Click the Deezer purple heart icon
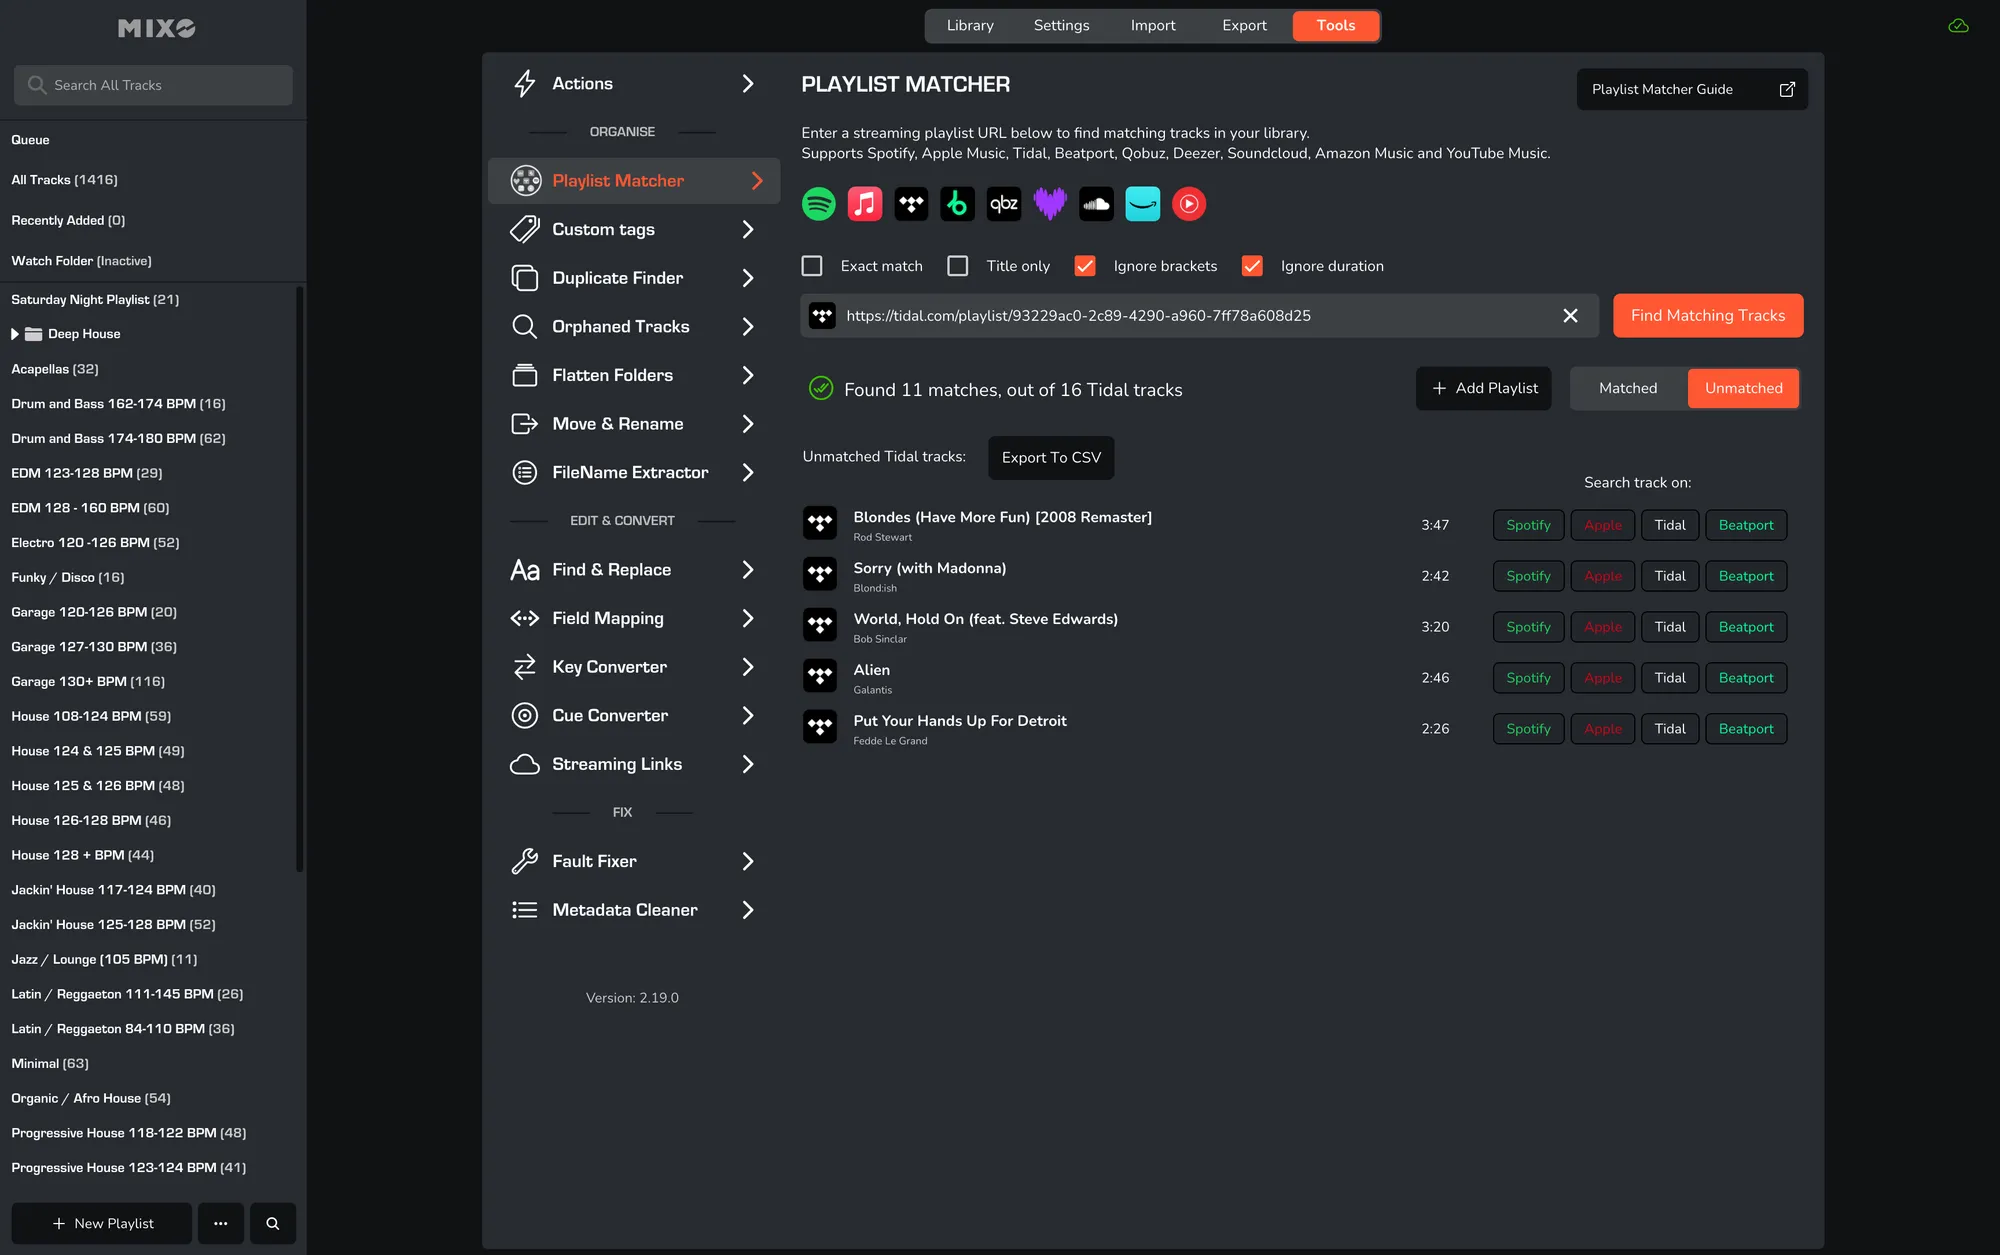Image resolution: width=2000 pixels, height=1255 pixels. [1050, 204]
